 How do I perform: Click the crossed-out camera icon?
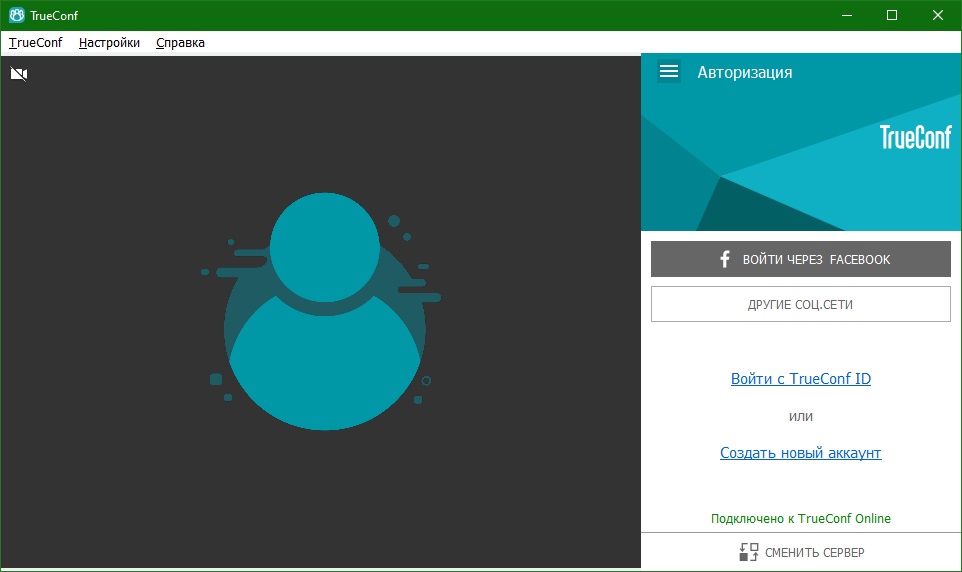pyautogui.click(x=19, y=74)
